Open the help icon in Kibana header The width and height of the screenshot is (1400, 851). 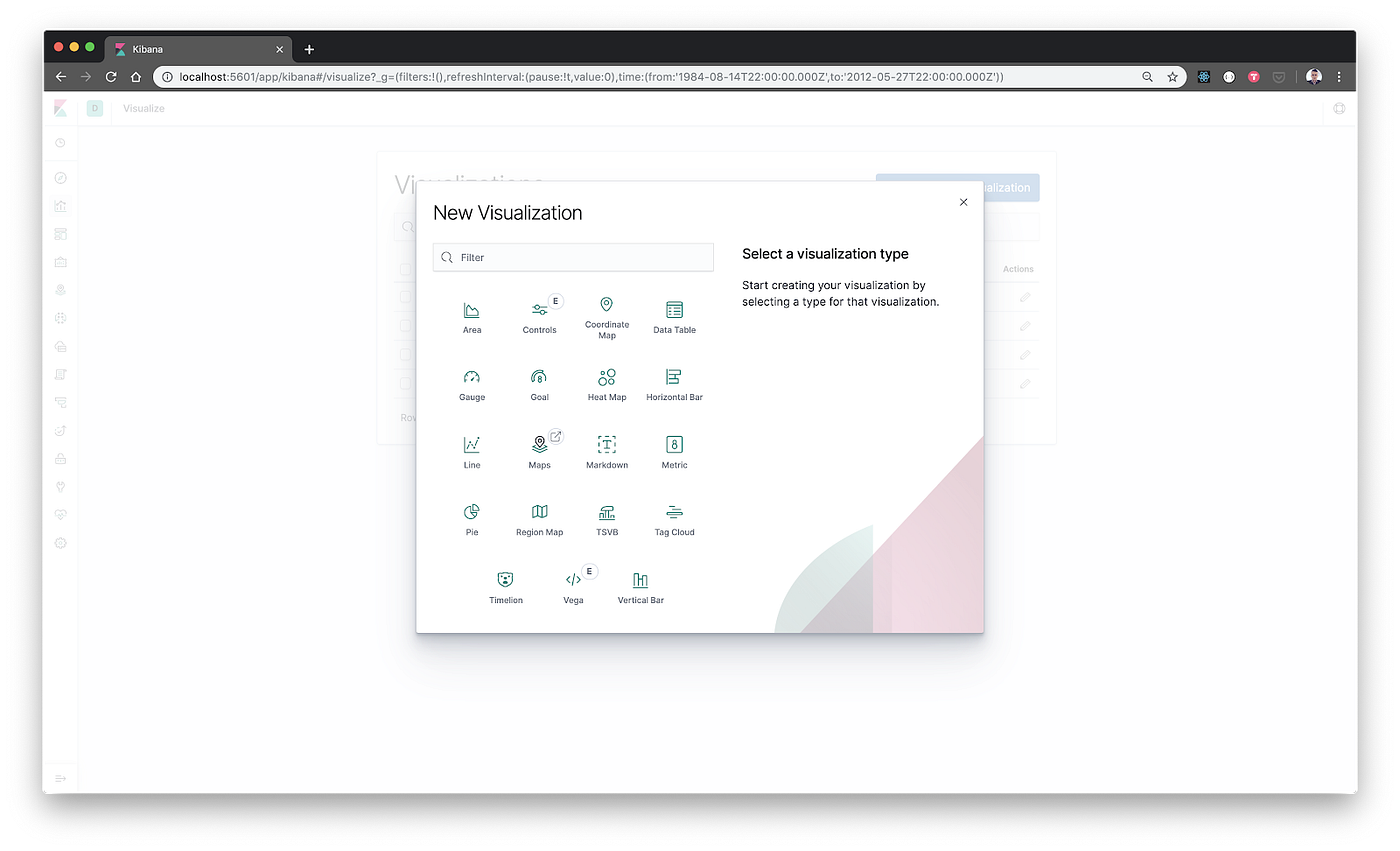1339,108
